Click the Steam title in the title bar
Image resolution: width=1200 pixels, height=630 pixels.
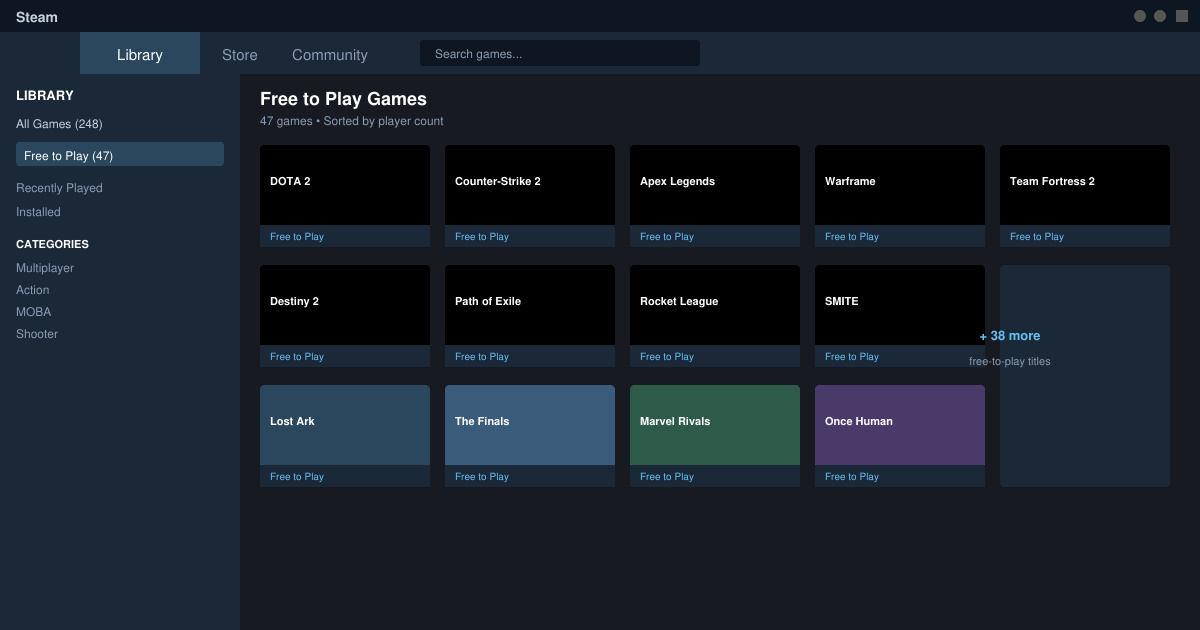(37, 17)
